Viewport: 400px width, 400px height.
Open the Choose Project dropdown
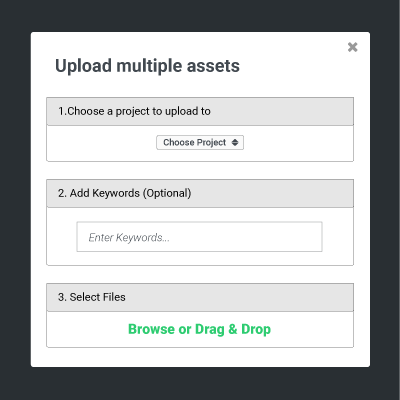coord(200,142)
